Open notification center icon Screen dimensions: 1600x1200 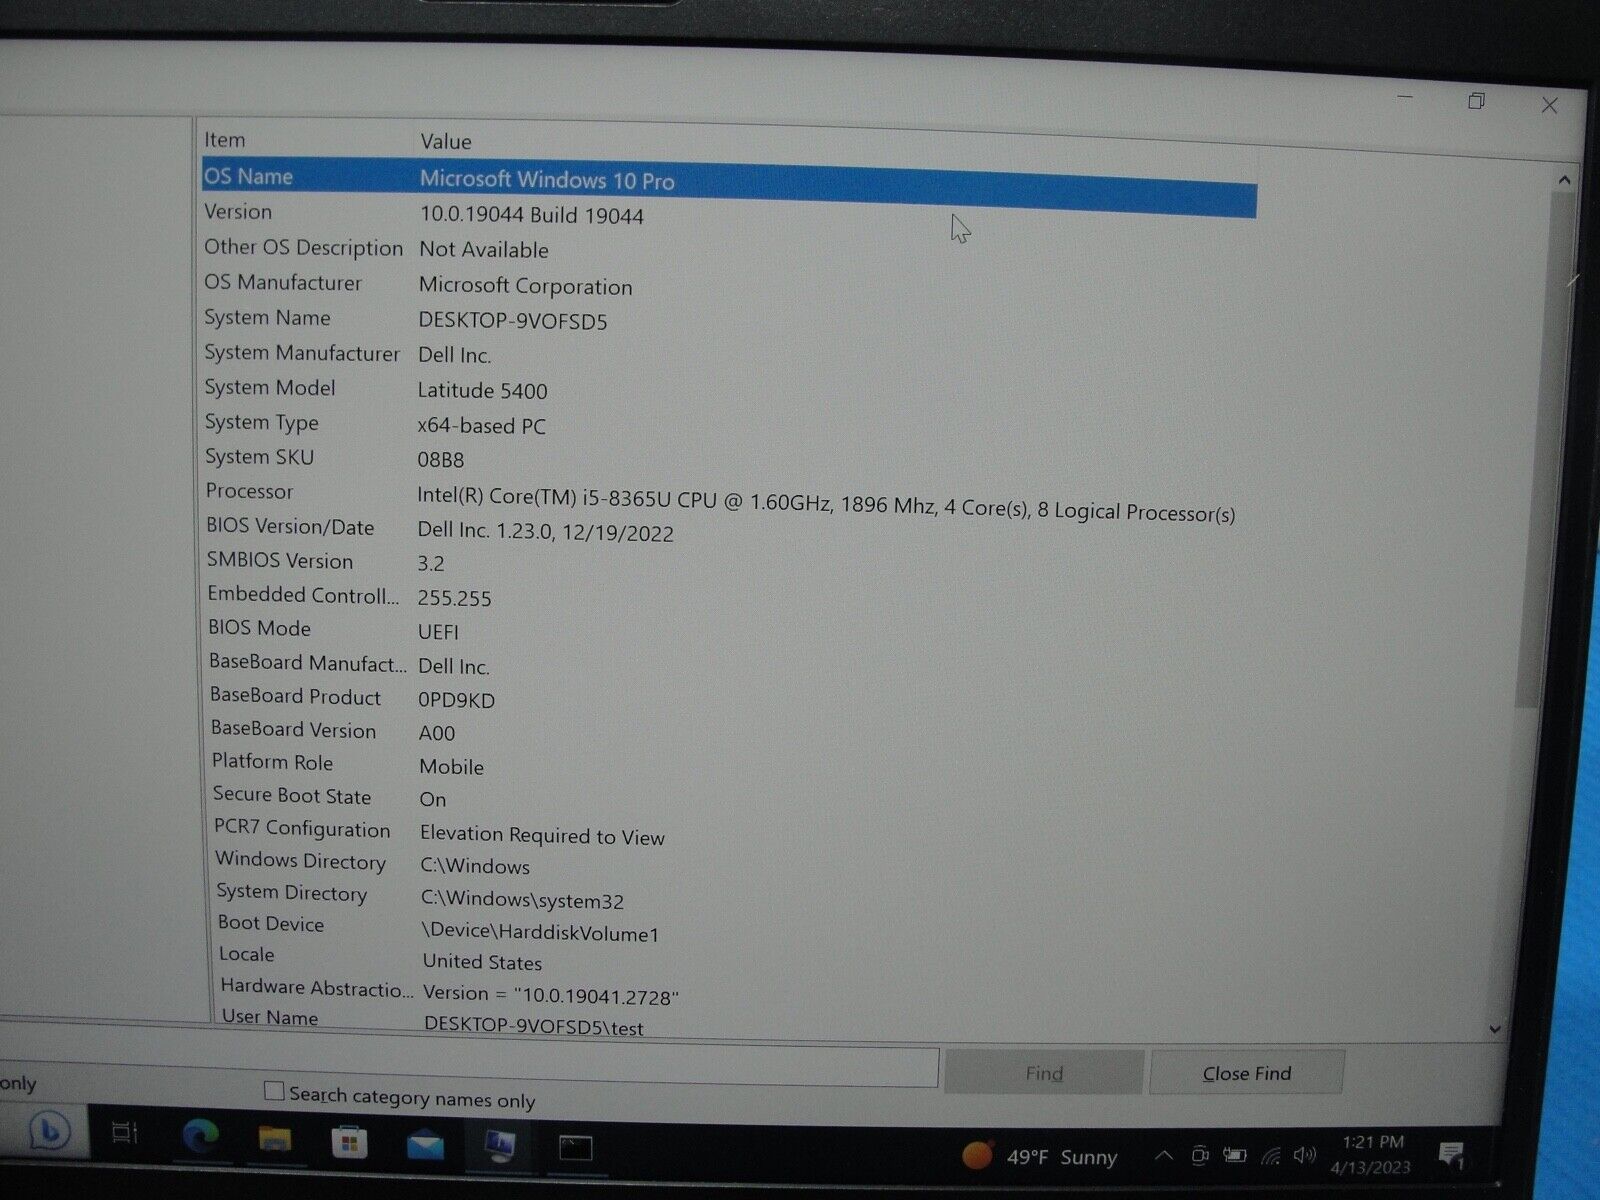tap(1451, 1156)
